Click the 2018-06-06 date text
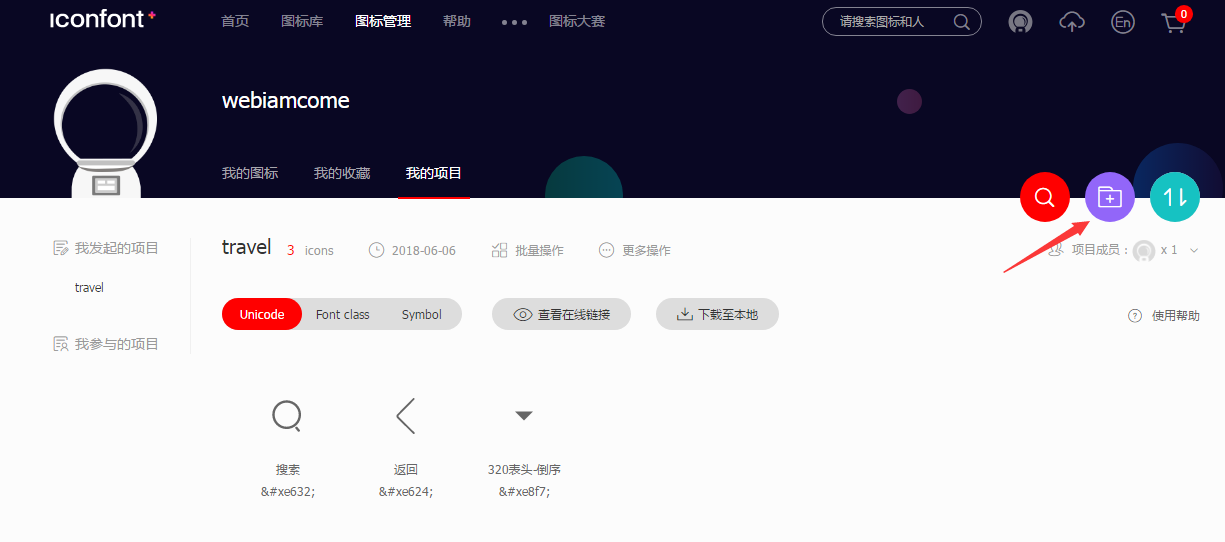 [x=424, y=251]
